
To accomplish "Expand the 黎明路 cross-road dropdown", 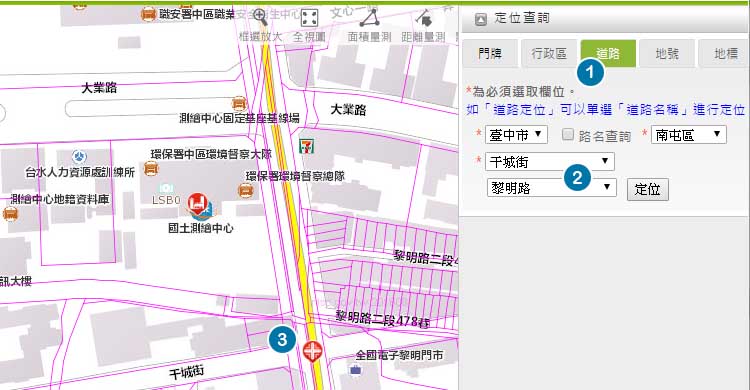I will click(x=551, y=188).
